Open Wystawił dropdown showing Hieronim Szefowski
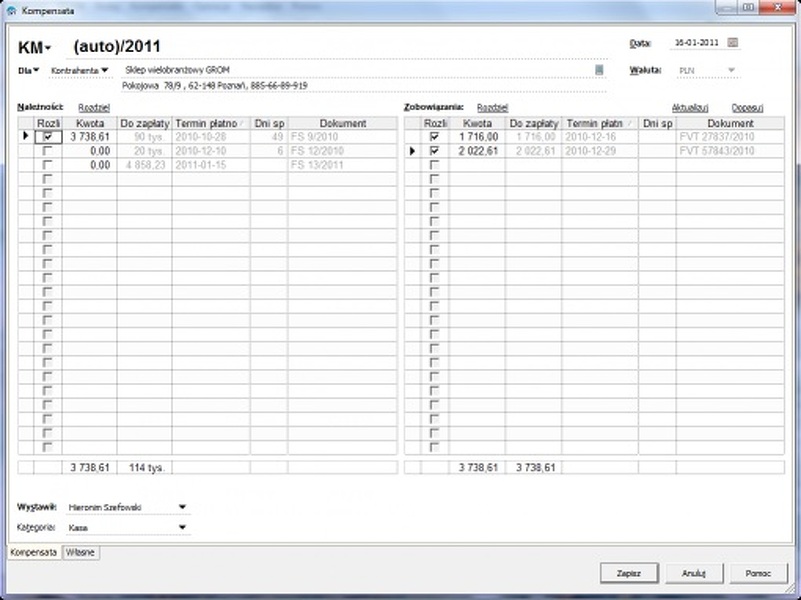The width and height of the screenshot is (801, 600). [182, 506]
